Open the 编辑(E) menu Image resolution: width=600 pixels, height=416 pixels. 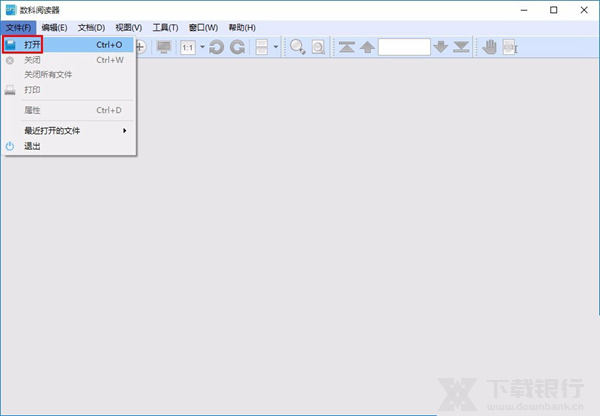(x=55, y=27)
